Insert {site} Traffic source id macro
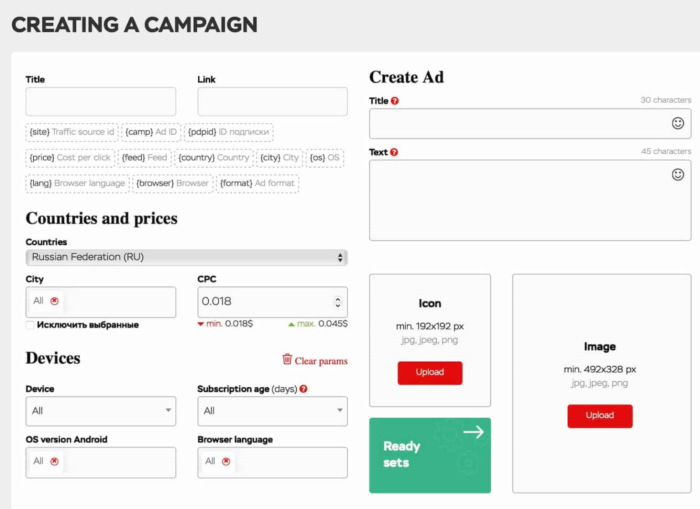The image size is (700, 509). pyautogui.click(x=72, y=132)
